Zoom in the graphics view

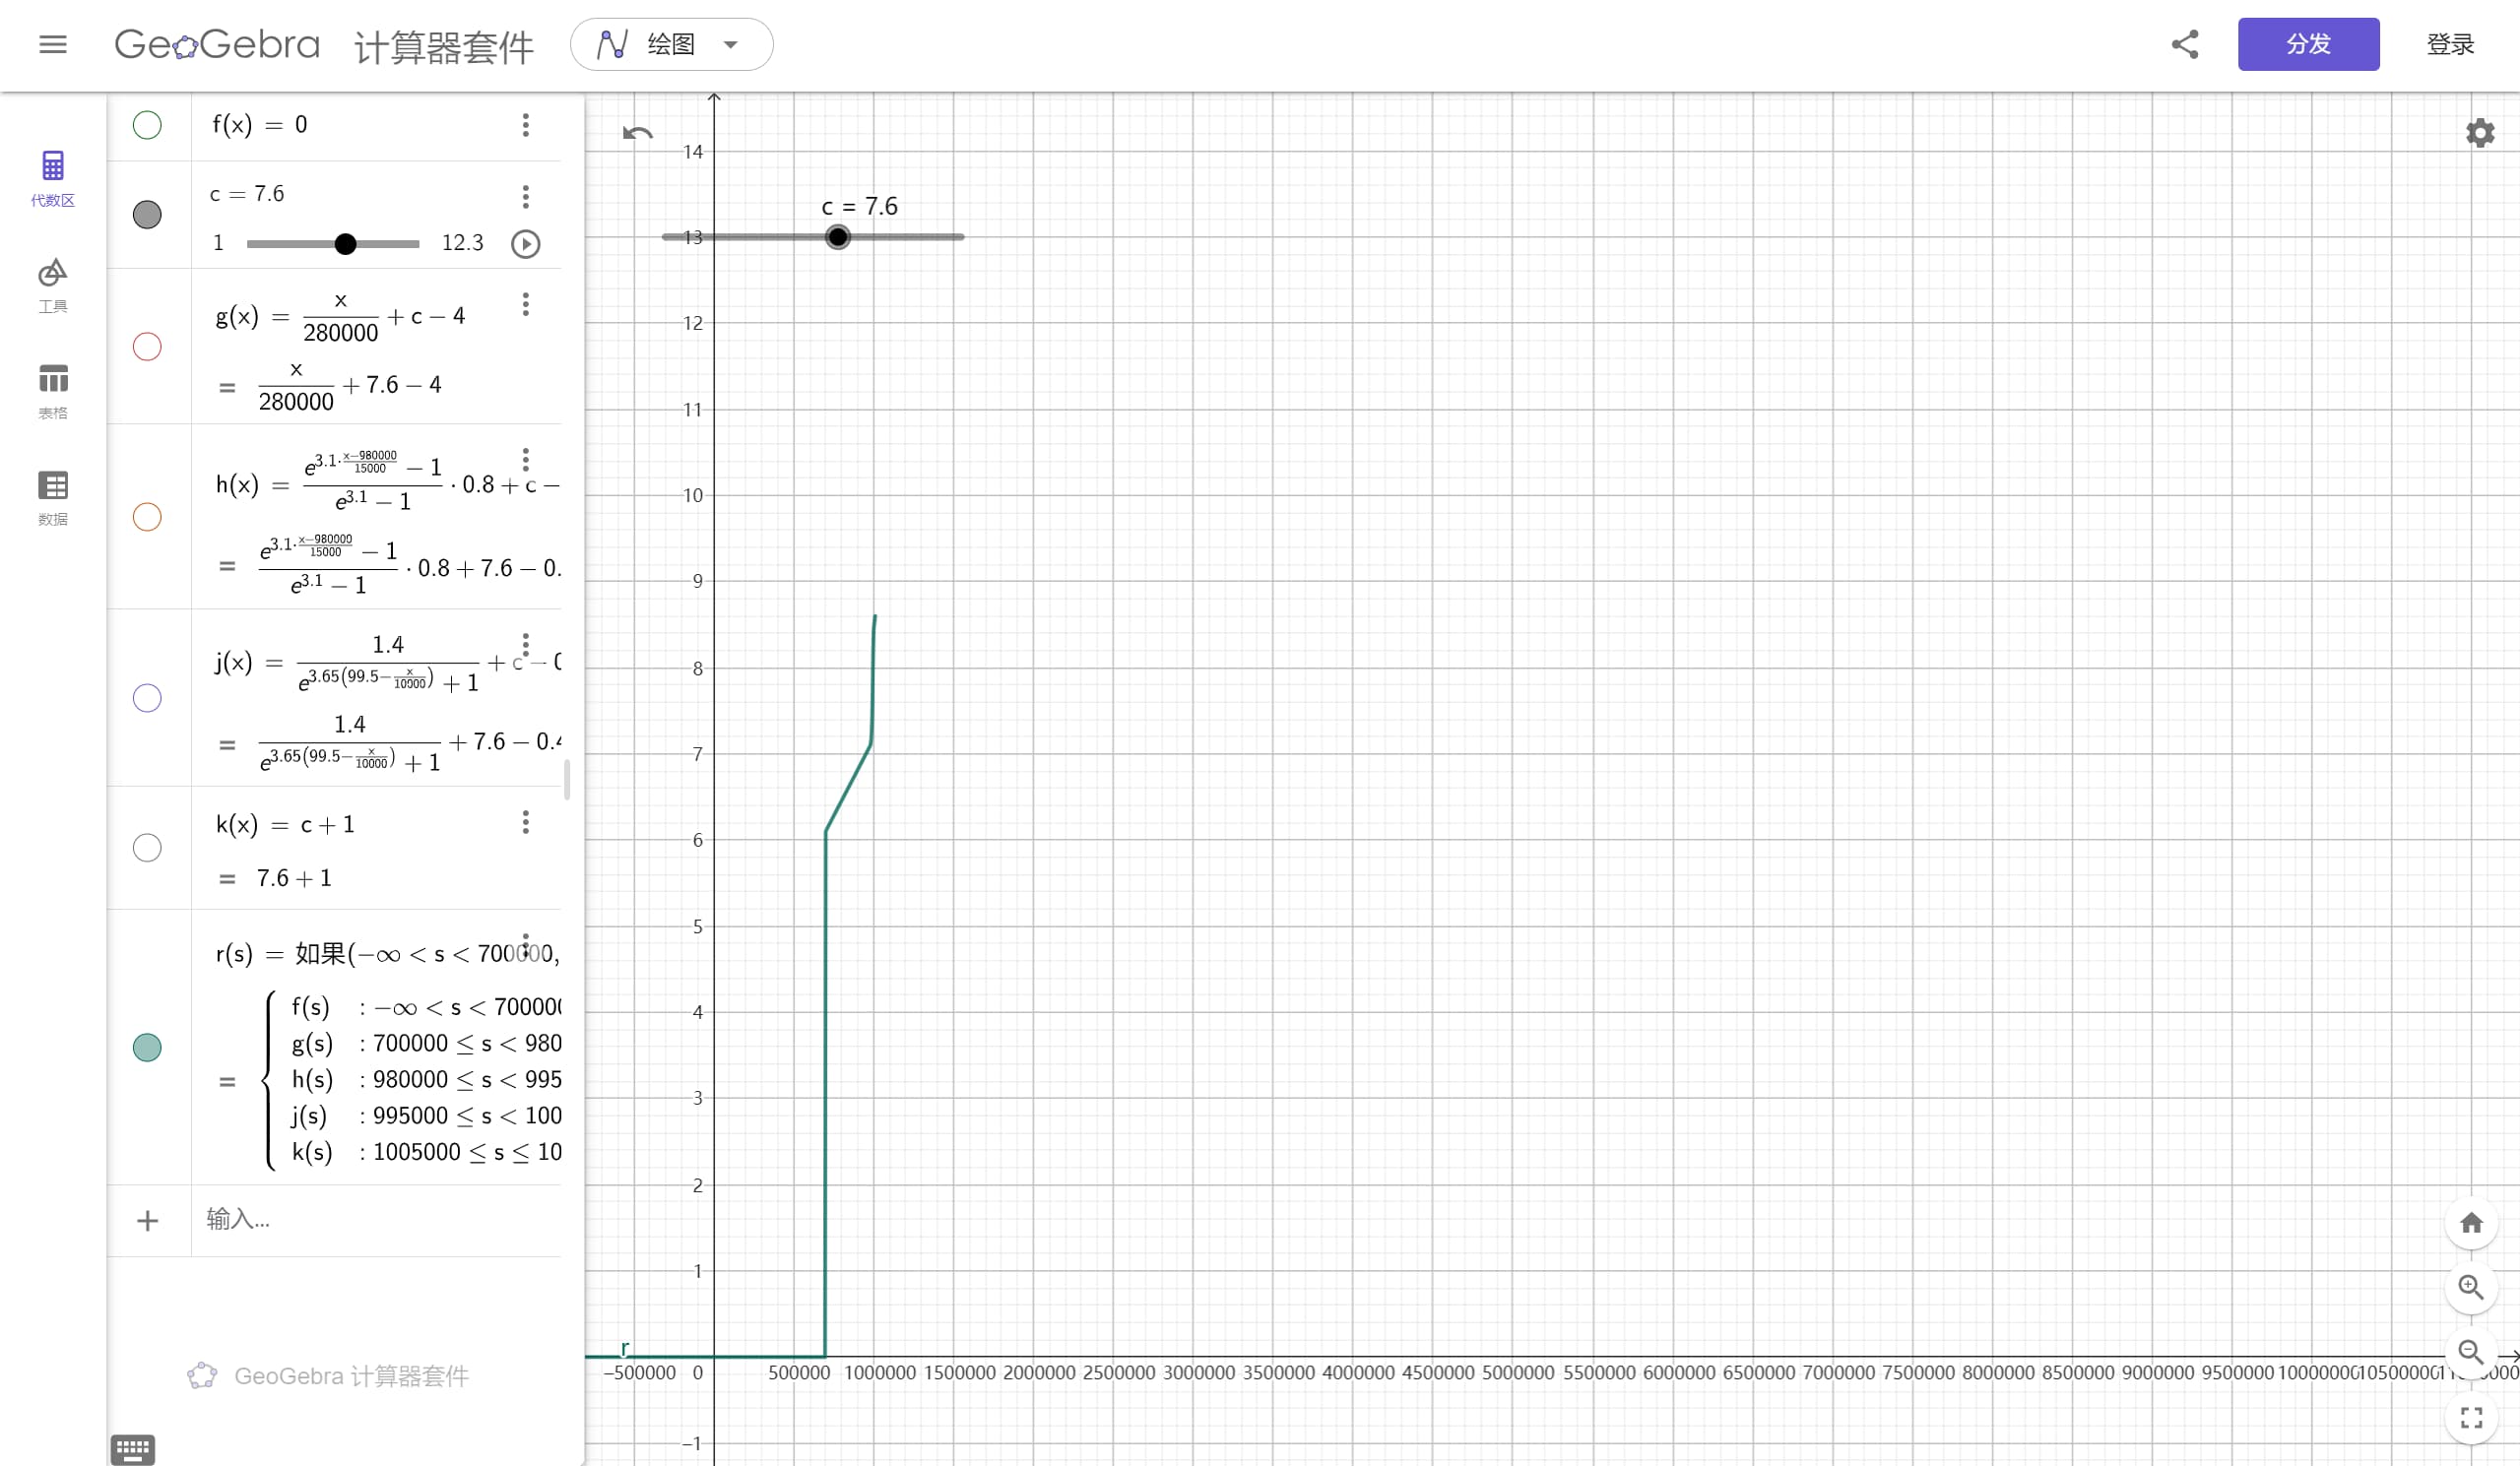click(2471, 1287)
